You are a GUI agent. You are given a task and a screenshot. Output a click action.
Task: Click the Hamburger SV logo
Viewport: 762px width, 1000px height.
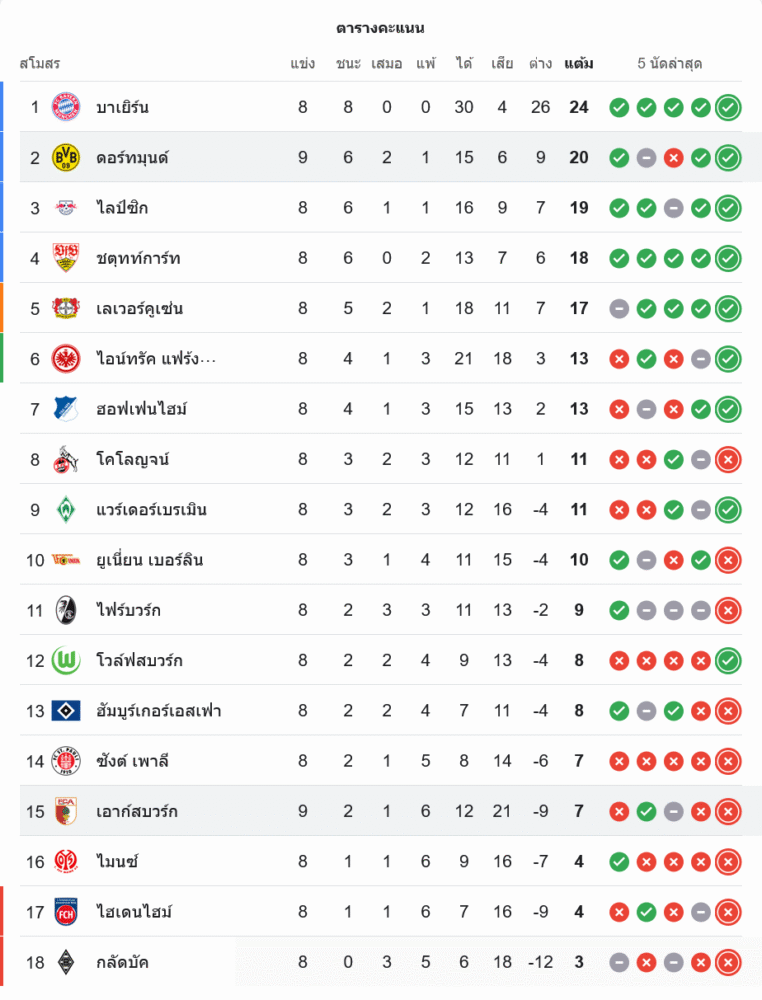coord(66,711)
